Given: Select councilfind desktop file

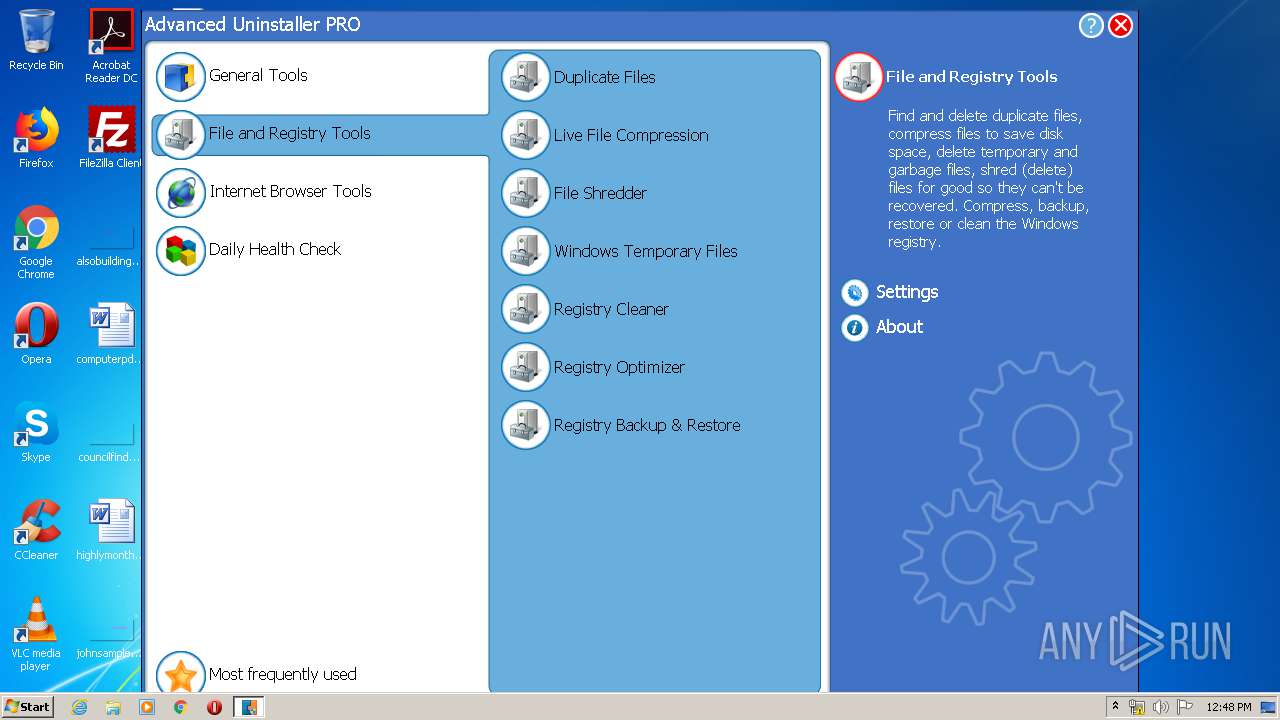Looking at the screenshot, I should click(x=111, y=439).
